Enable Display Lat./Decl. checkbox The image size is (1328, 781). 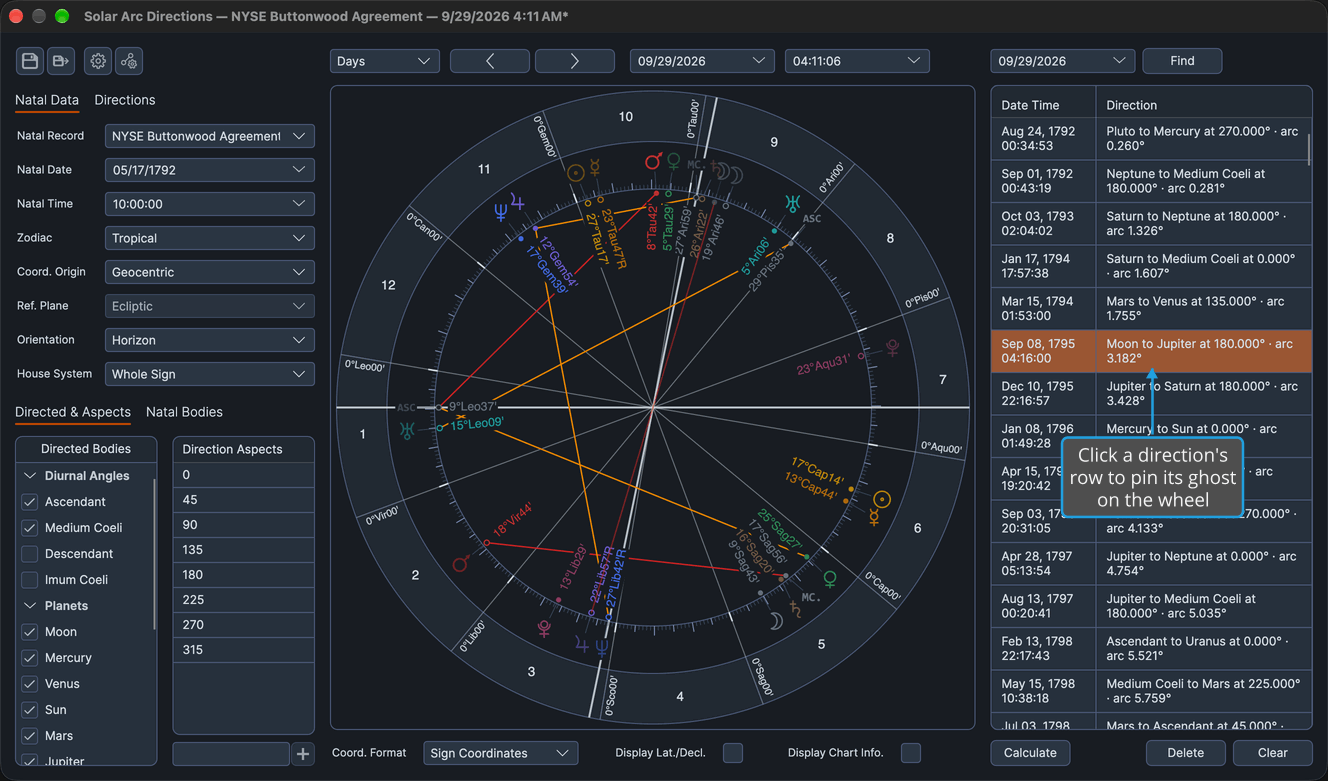pos(733,753)
